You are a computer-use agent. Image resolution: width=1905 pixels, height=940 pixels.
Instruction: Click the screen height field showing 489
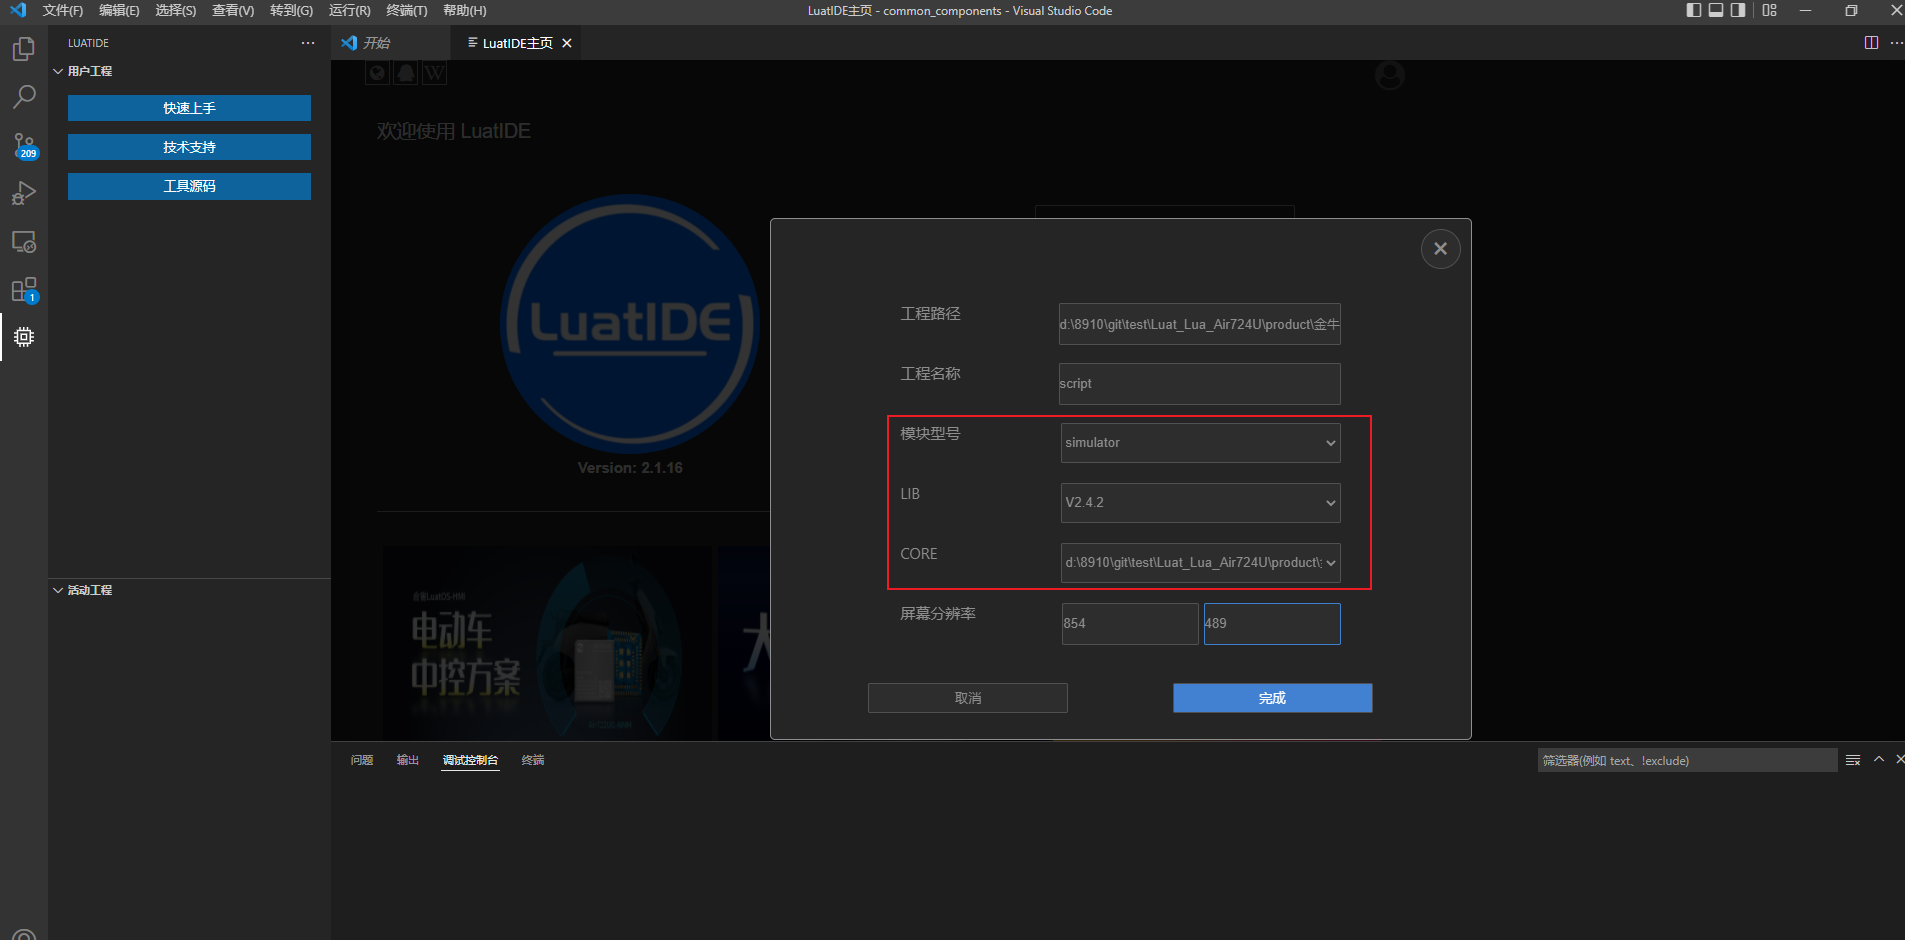(1272, 624)
